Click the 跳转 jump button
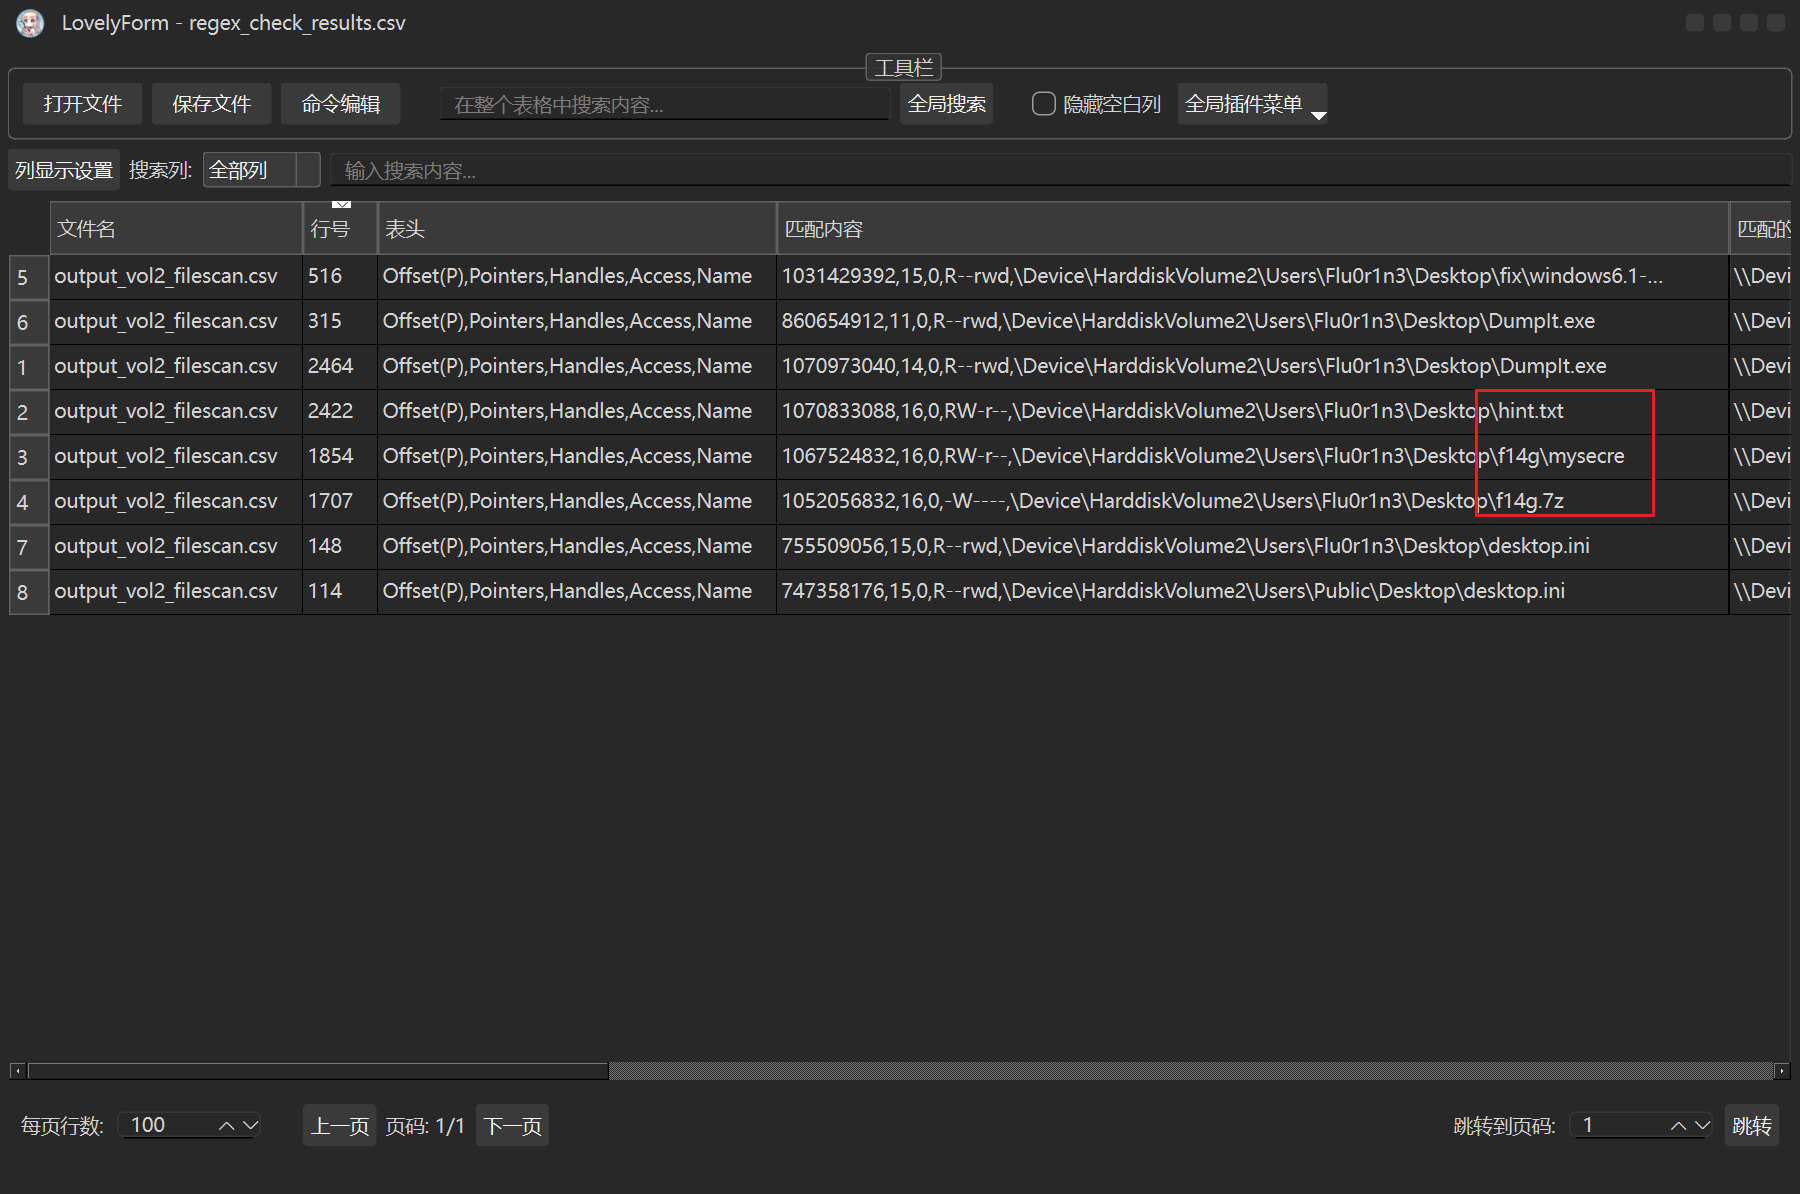1800x1194 pixels. [x=1752, y=1126]
